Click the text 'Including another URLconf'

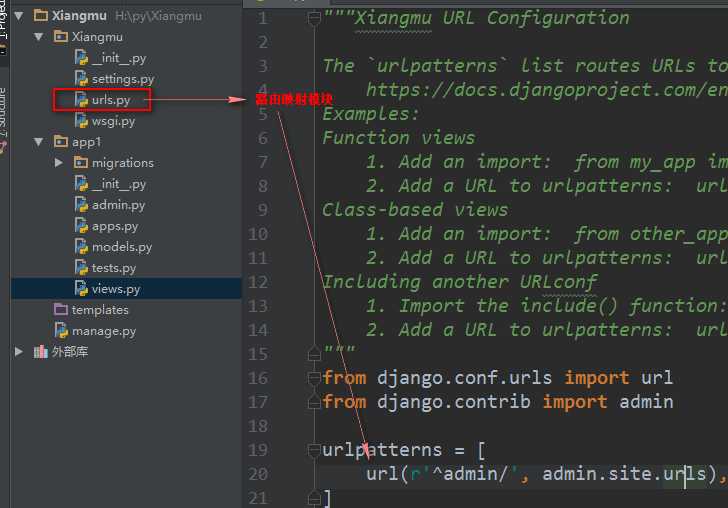(460, 282)
